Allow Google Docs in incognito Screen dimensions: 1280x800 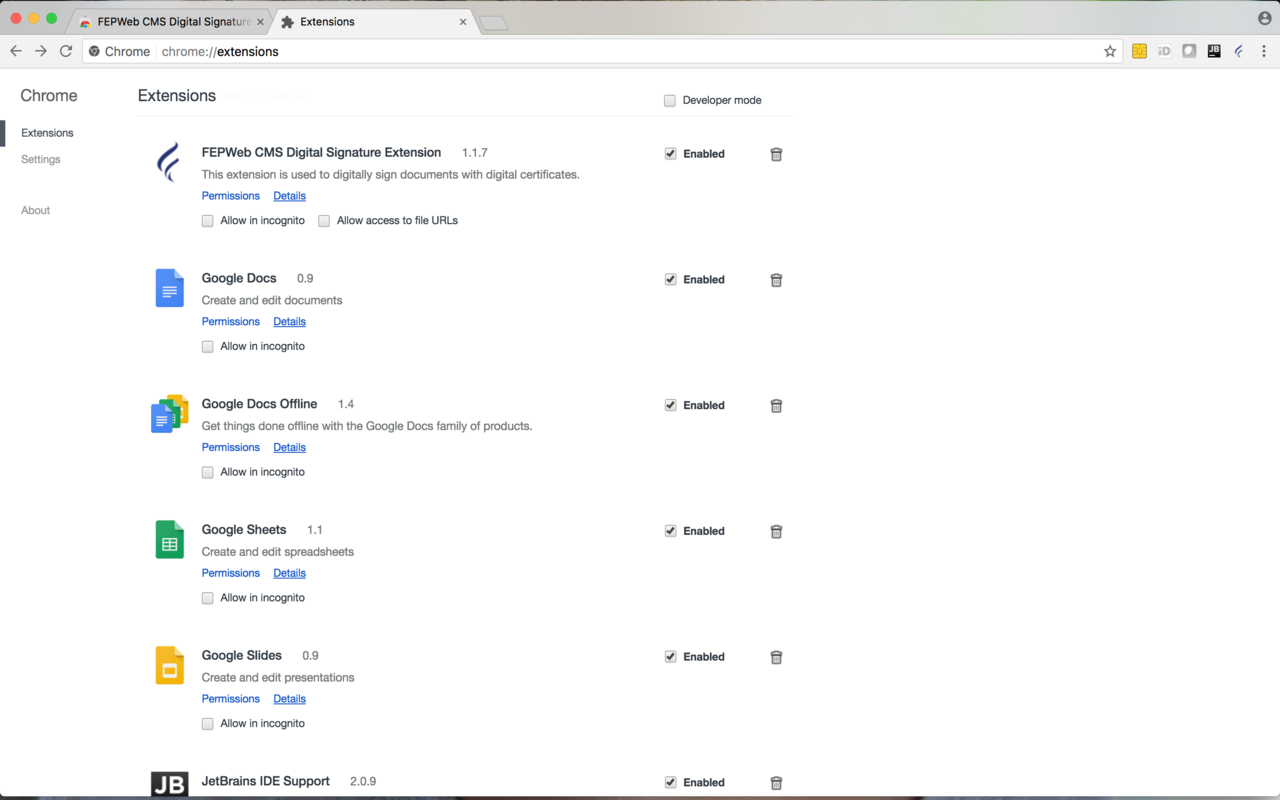208,347
